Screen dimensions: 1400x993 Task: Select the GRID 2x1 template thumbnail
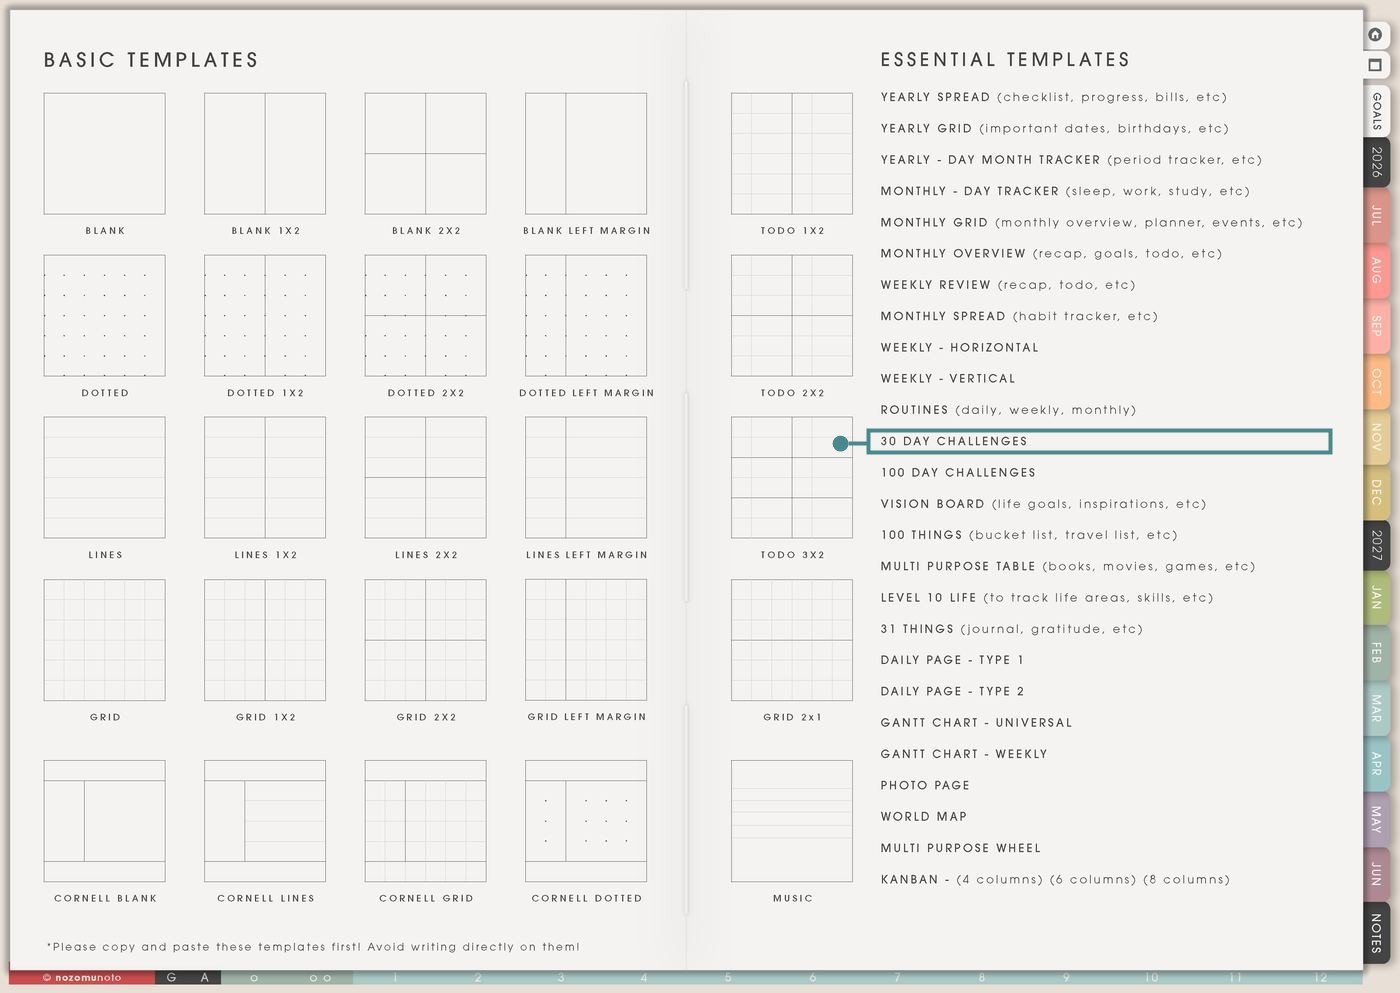pos(792,640)
